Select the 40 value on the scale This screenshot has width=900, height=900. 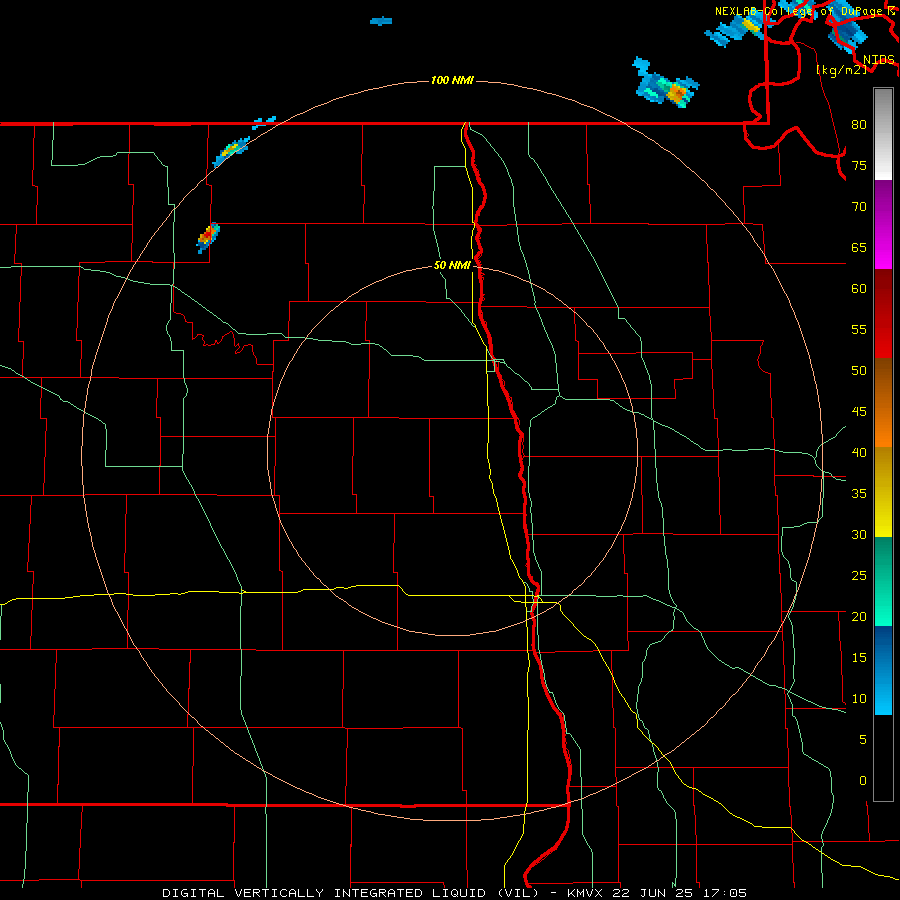[x=859, y=453]
